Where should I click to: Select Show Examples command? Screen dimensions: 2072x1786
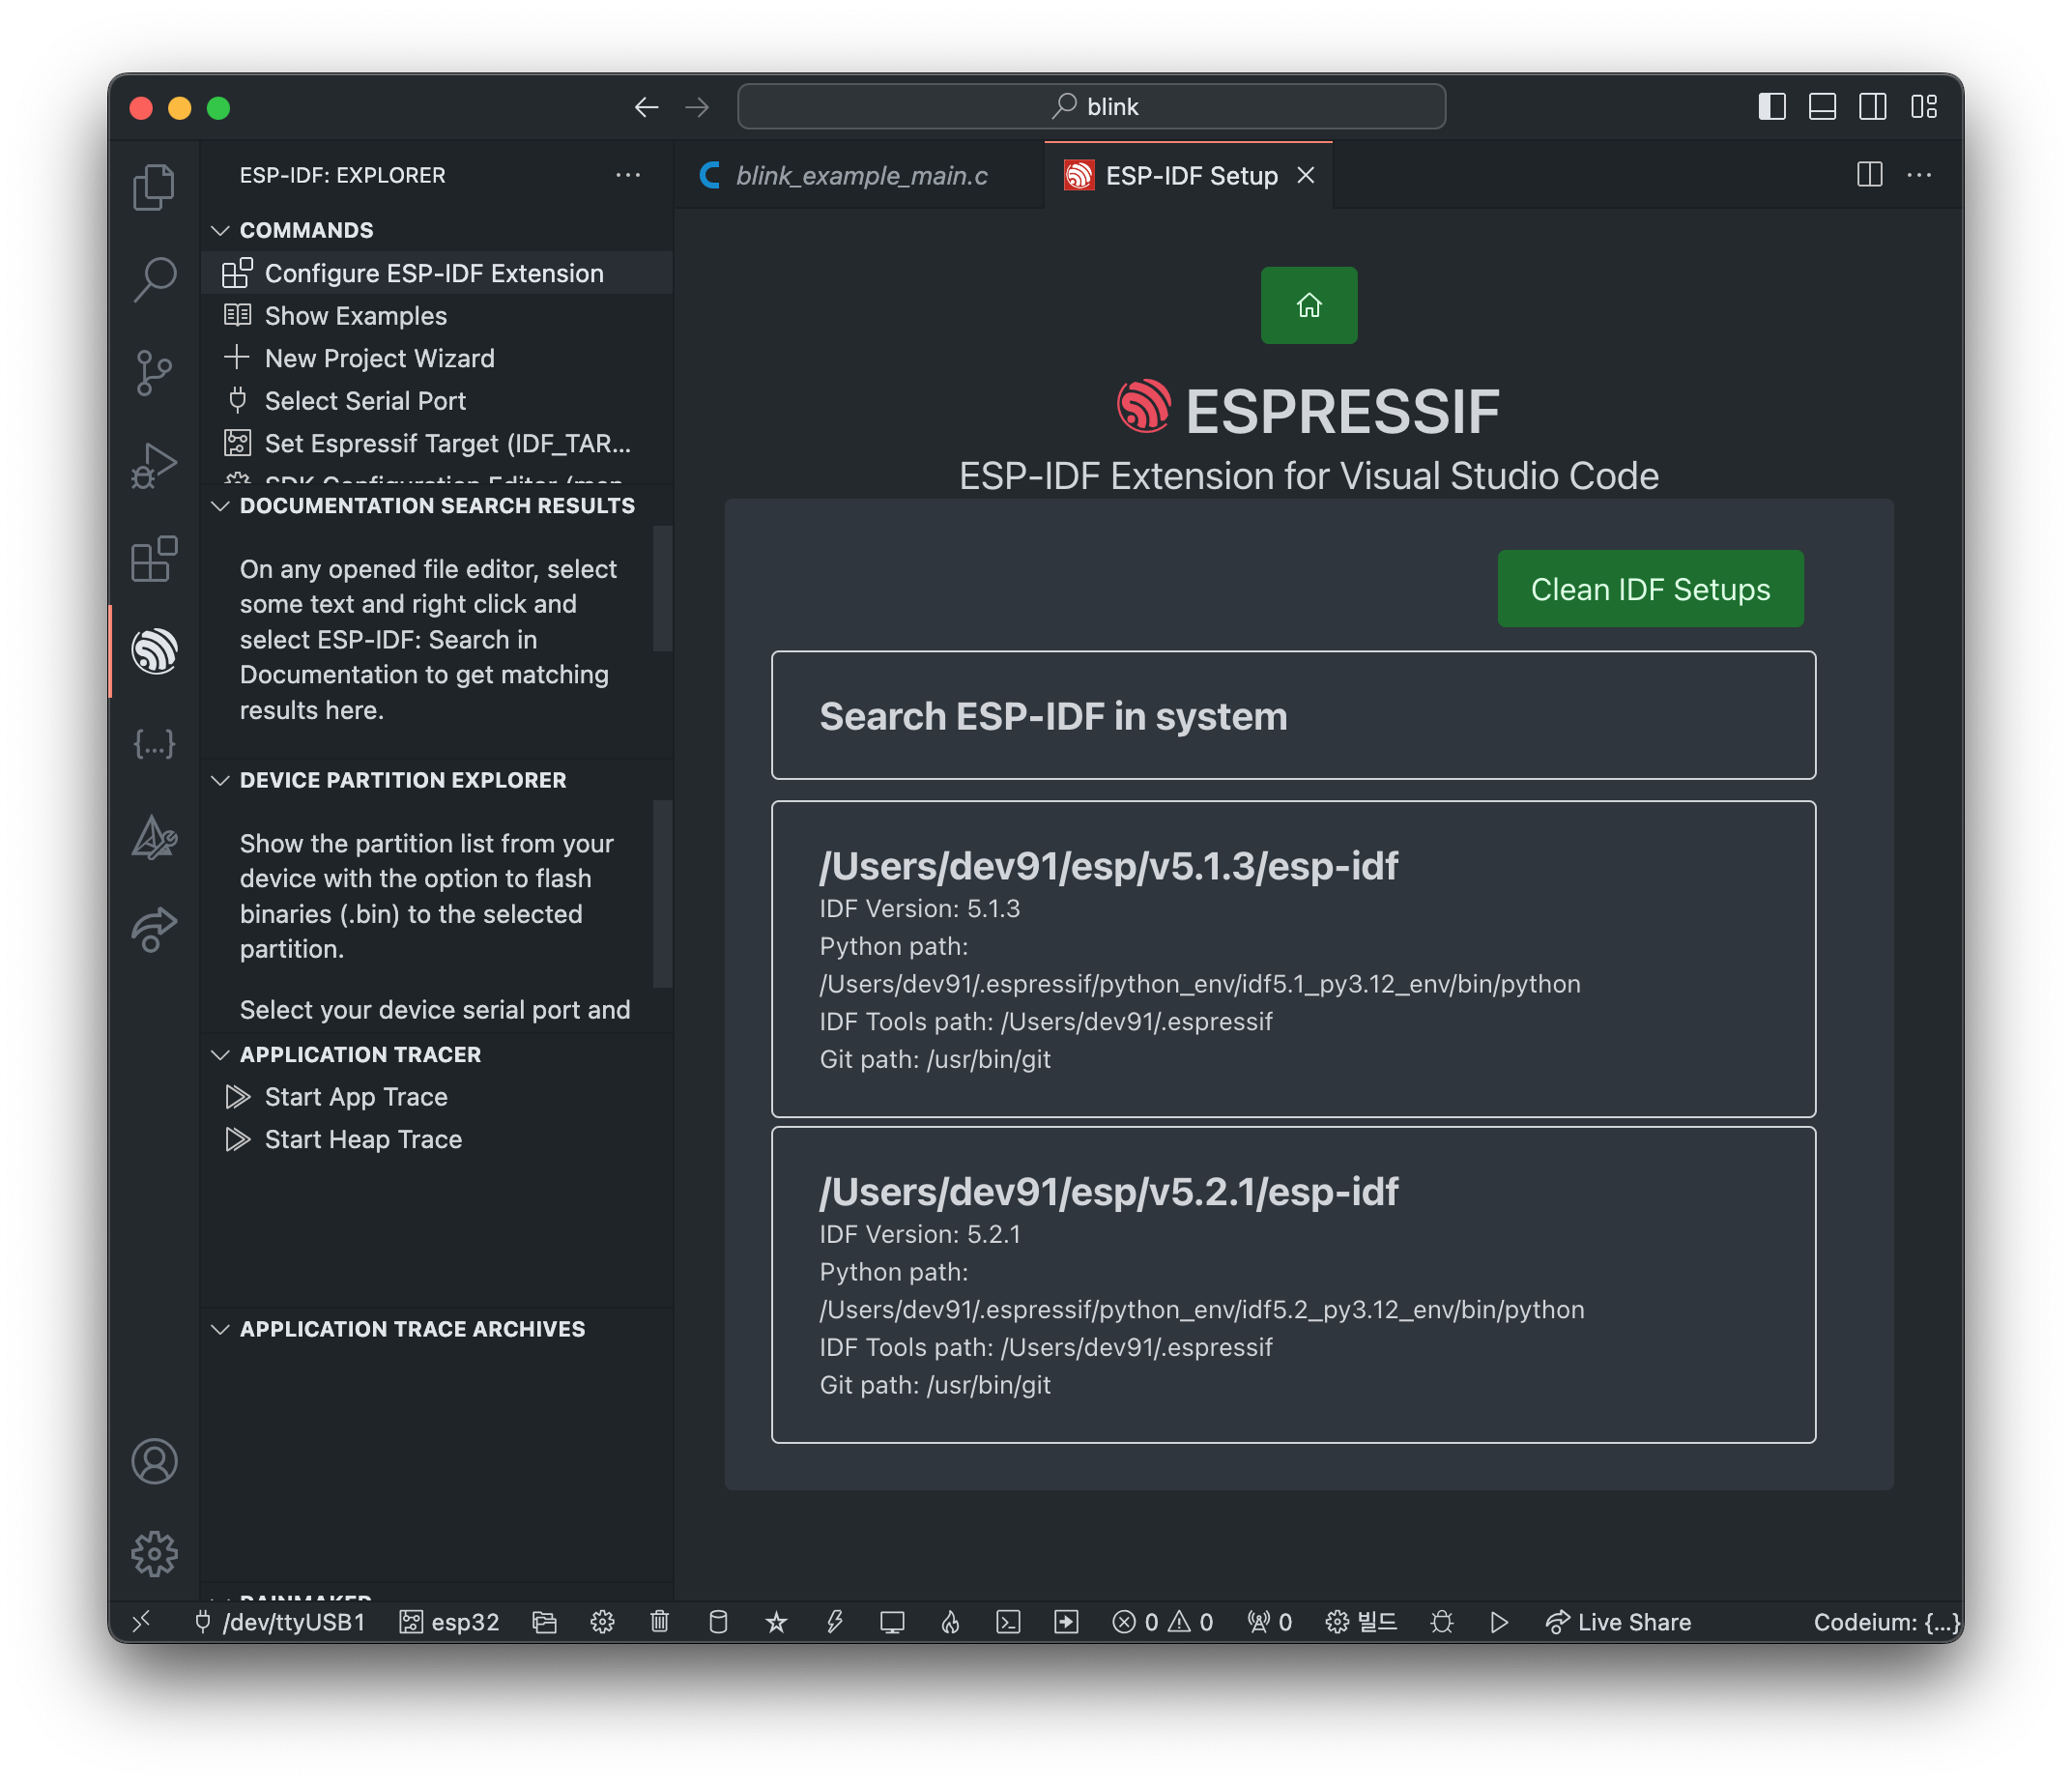(x=355, y=316)
